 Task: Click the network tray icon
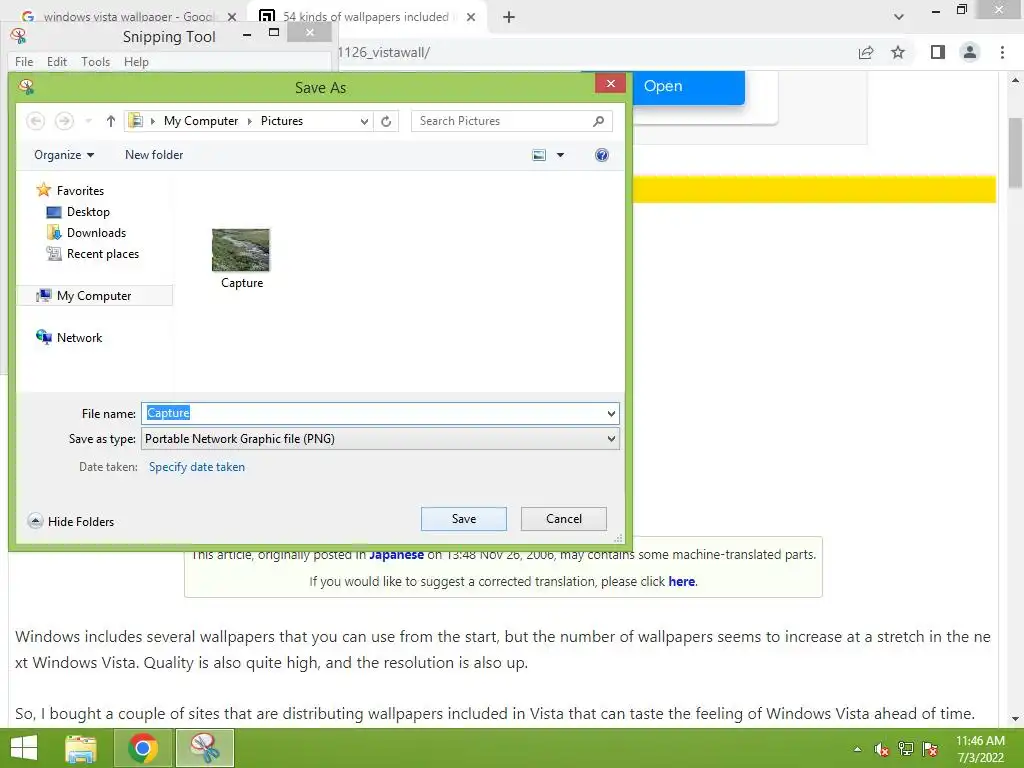pos(906,750)
